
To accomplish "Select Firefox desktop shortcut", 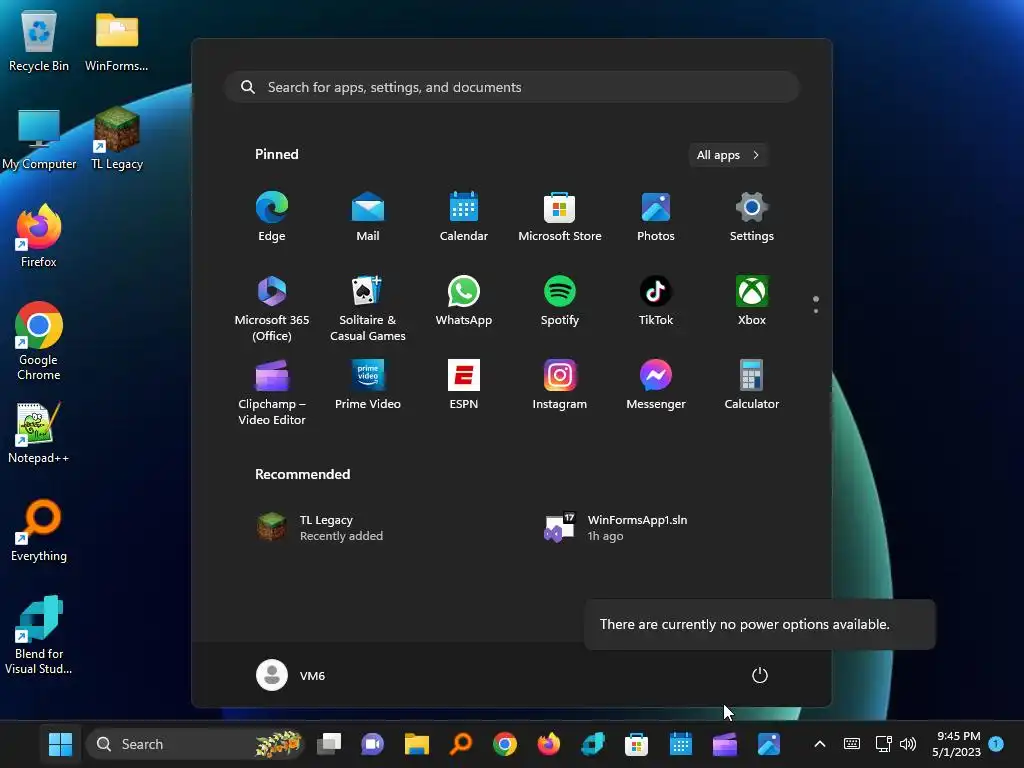I will 39,236.
